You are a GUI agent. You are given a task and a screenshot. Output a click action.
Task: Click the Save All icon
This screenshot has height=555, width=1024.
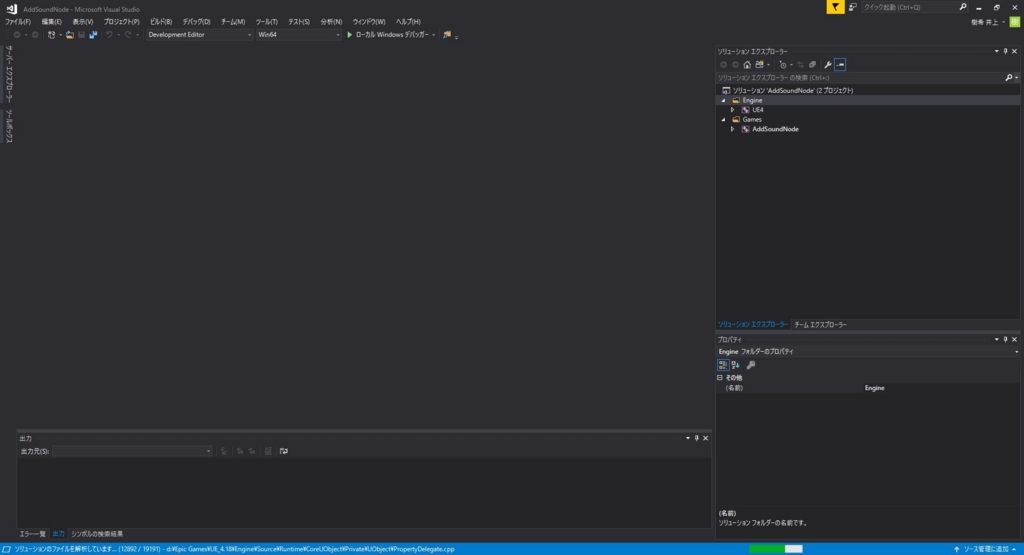(93, 35)
